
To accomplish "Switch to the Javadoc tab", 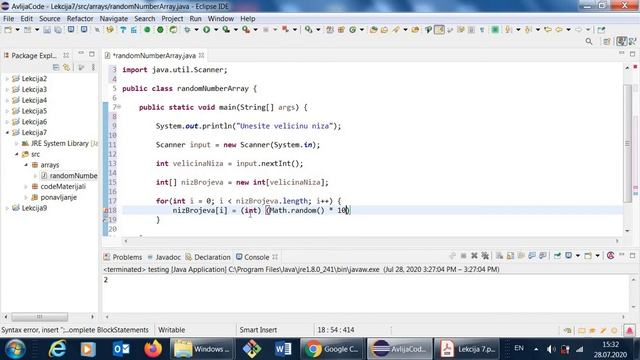I will [x=164, y=257].
